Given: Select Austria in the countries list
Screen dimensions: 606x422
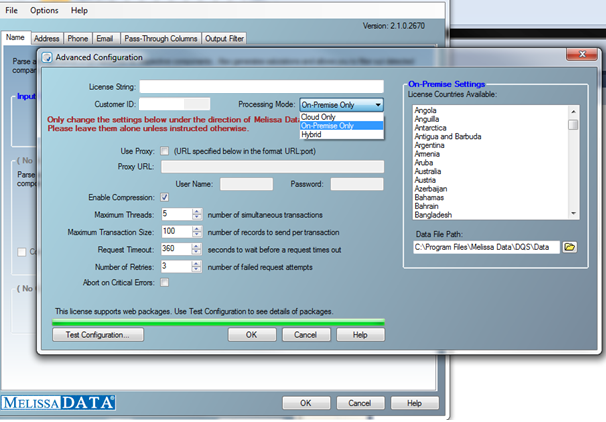Looking at the screenshot, I should coord(425,180).
